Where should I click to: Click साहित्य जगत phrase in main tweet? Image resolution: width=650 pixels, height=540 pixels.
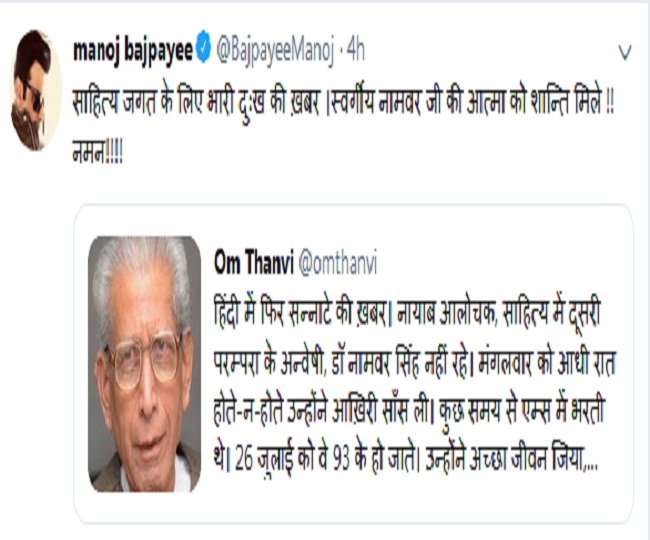coord(114,103)
